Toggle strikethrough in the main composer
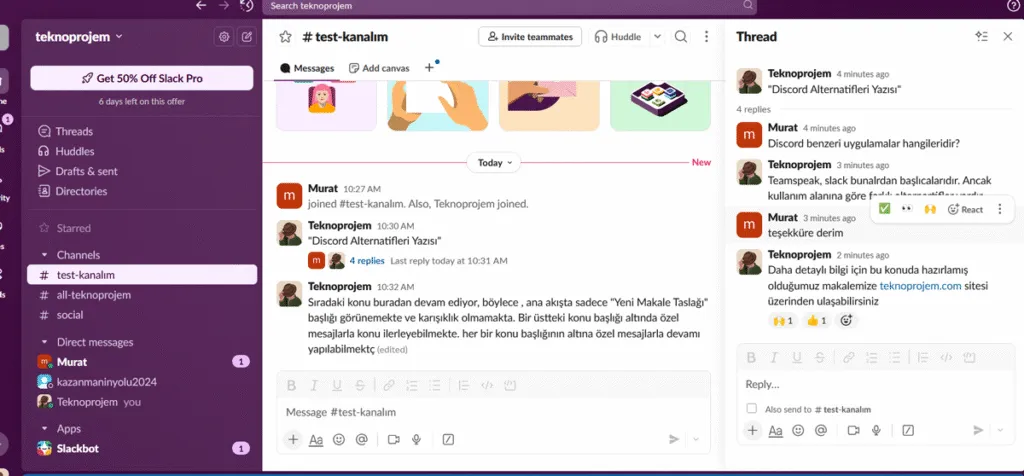Image resolution: width=1024 pixels, height=476 pixels. click(x=360, y=386)
